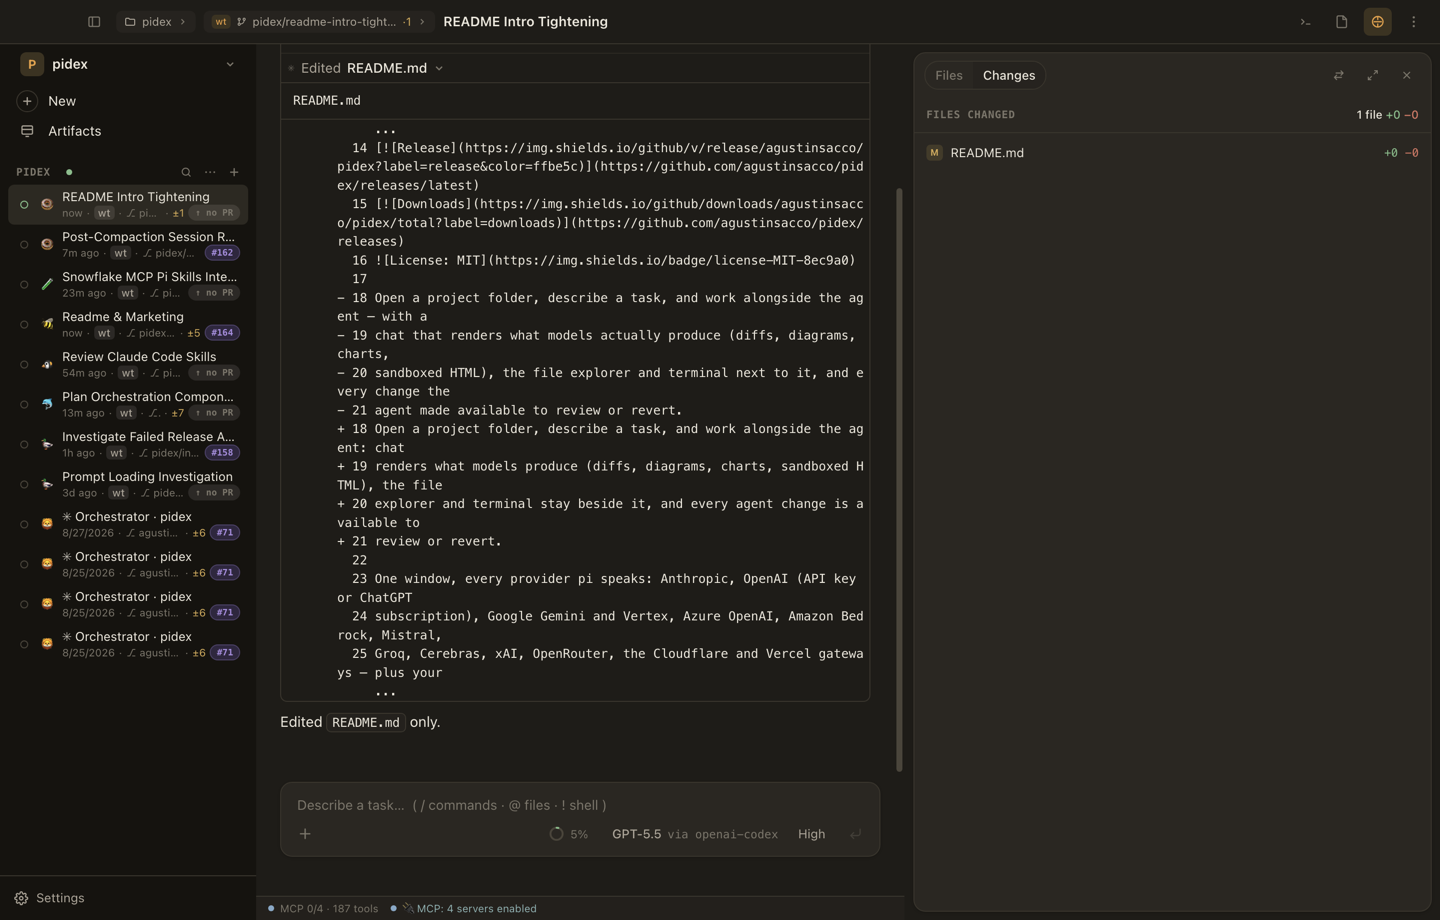Click the green PIDEX status dot
1440x920 pixels.
click(x=69, y=172)
